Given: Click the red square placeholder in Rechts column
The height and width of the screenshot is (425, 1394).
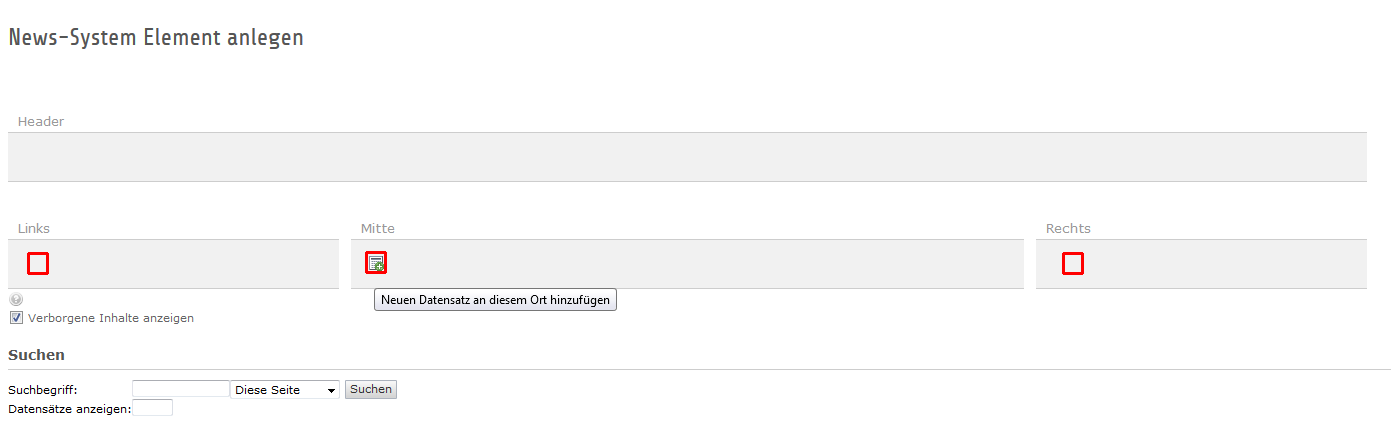Looking at the screenshot, I should point(1073,263).
